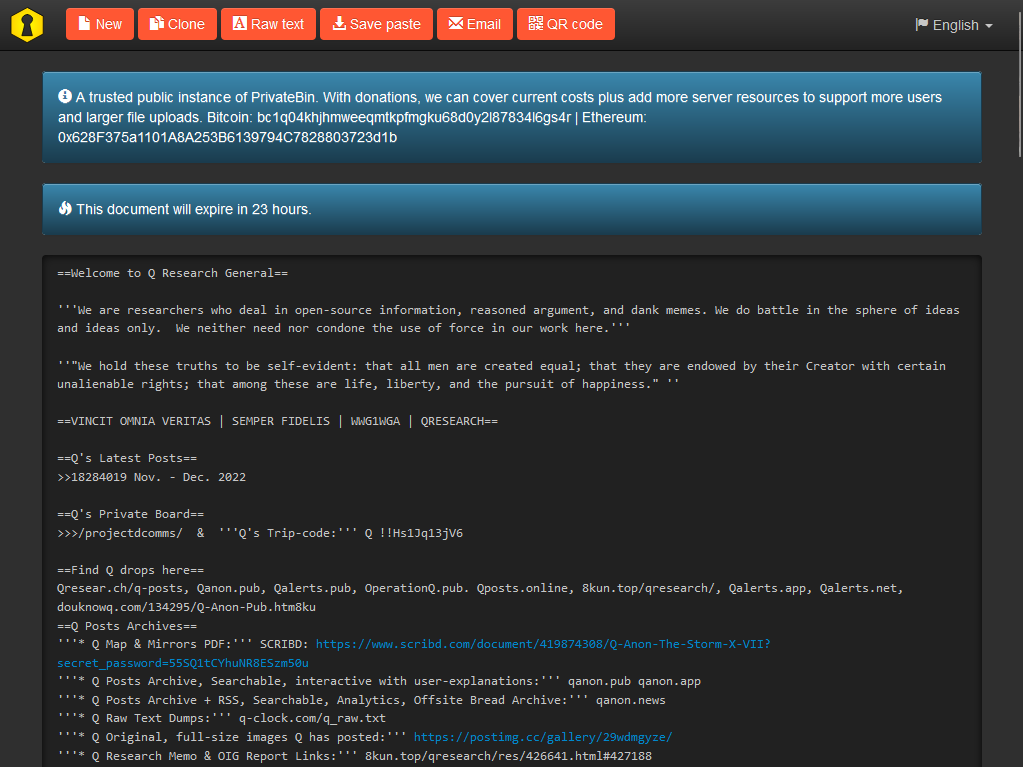This screenshot has width=1023, height=767.
Task: Open the Scribd Q-Anon-The-Storm document link
Action: [x=414, y=654]
